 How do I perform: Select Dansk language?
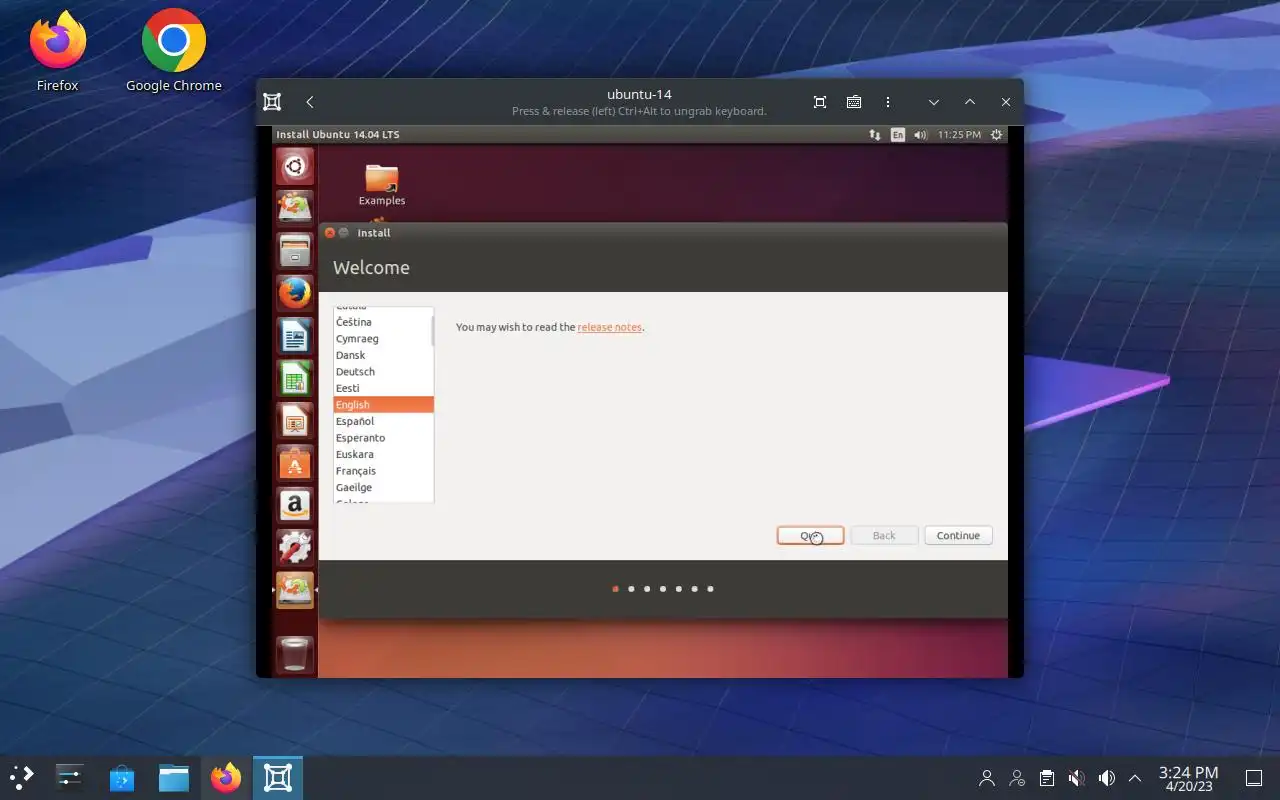pos(383,355)
